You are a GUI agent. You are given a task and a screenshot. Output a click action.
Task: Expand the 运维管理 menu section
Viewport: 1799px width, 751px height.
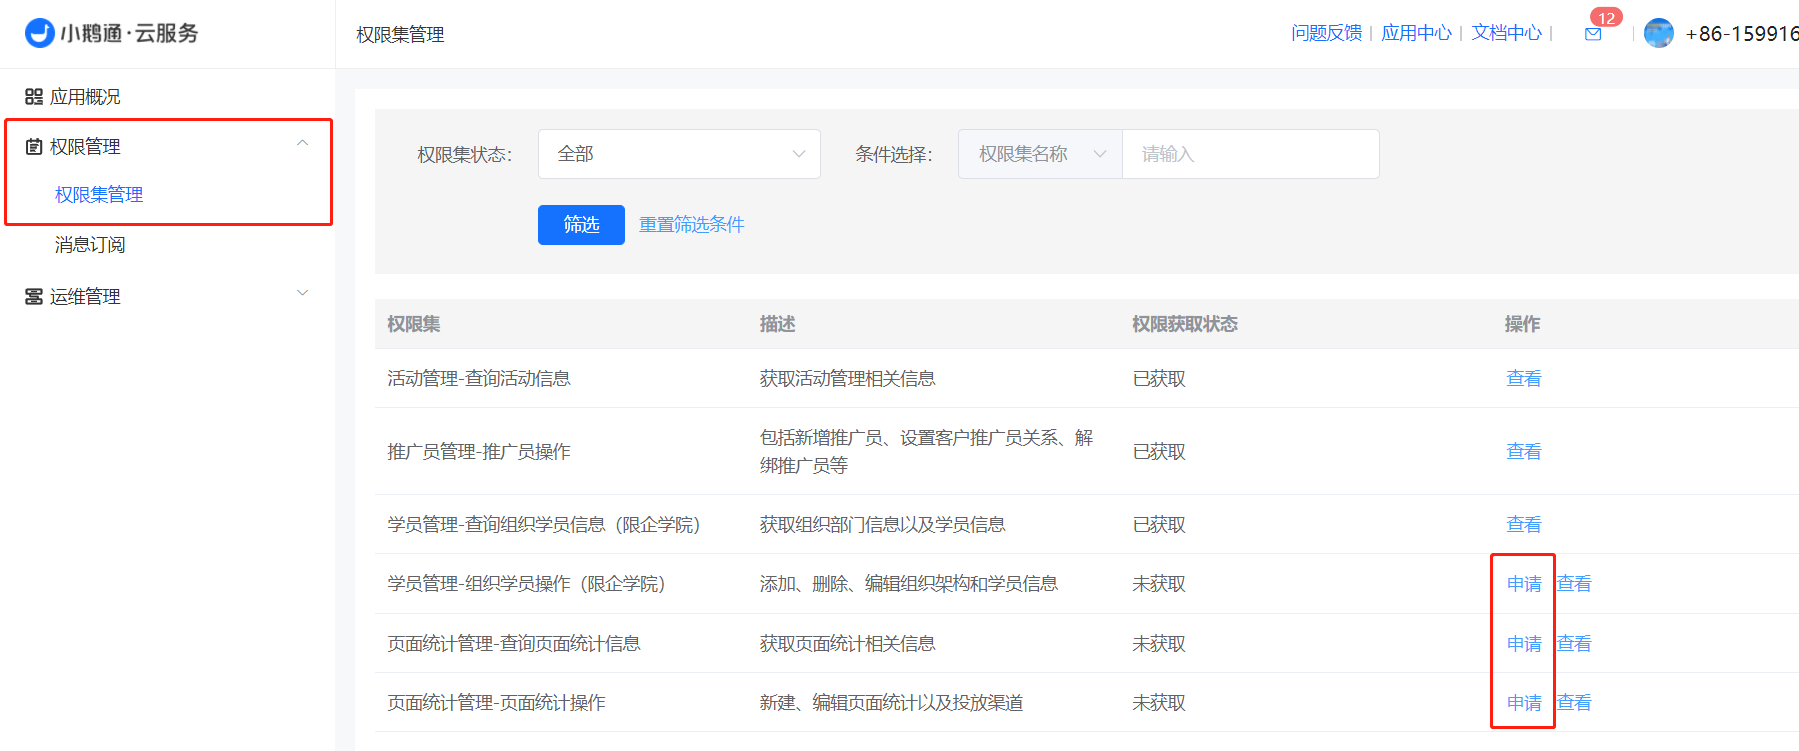[x=302, y=294]
